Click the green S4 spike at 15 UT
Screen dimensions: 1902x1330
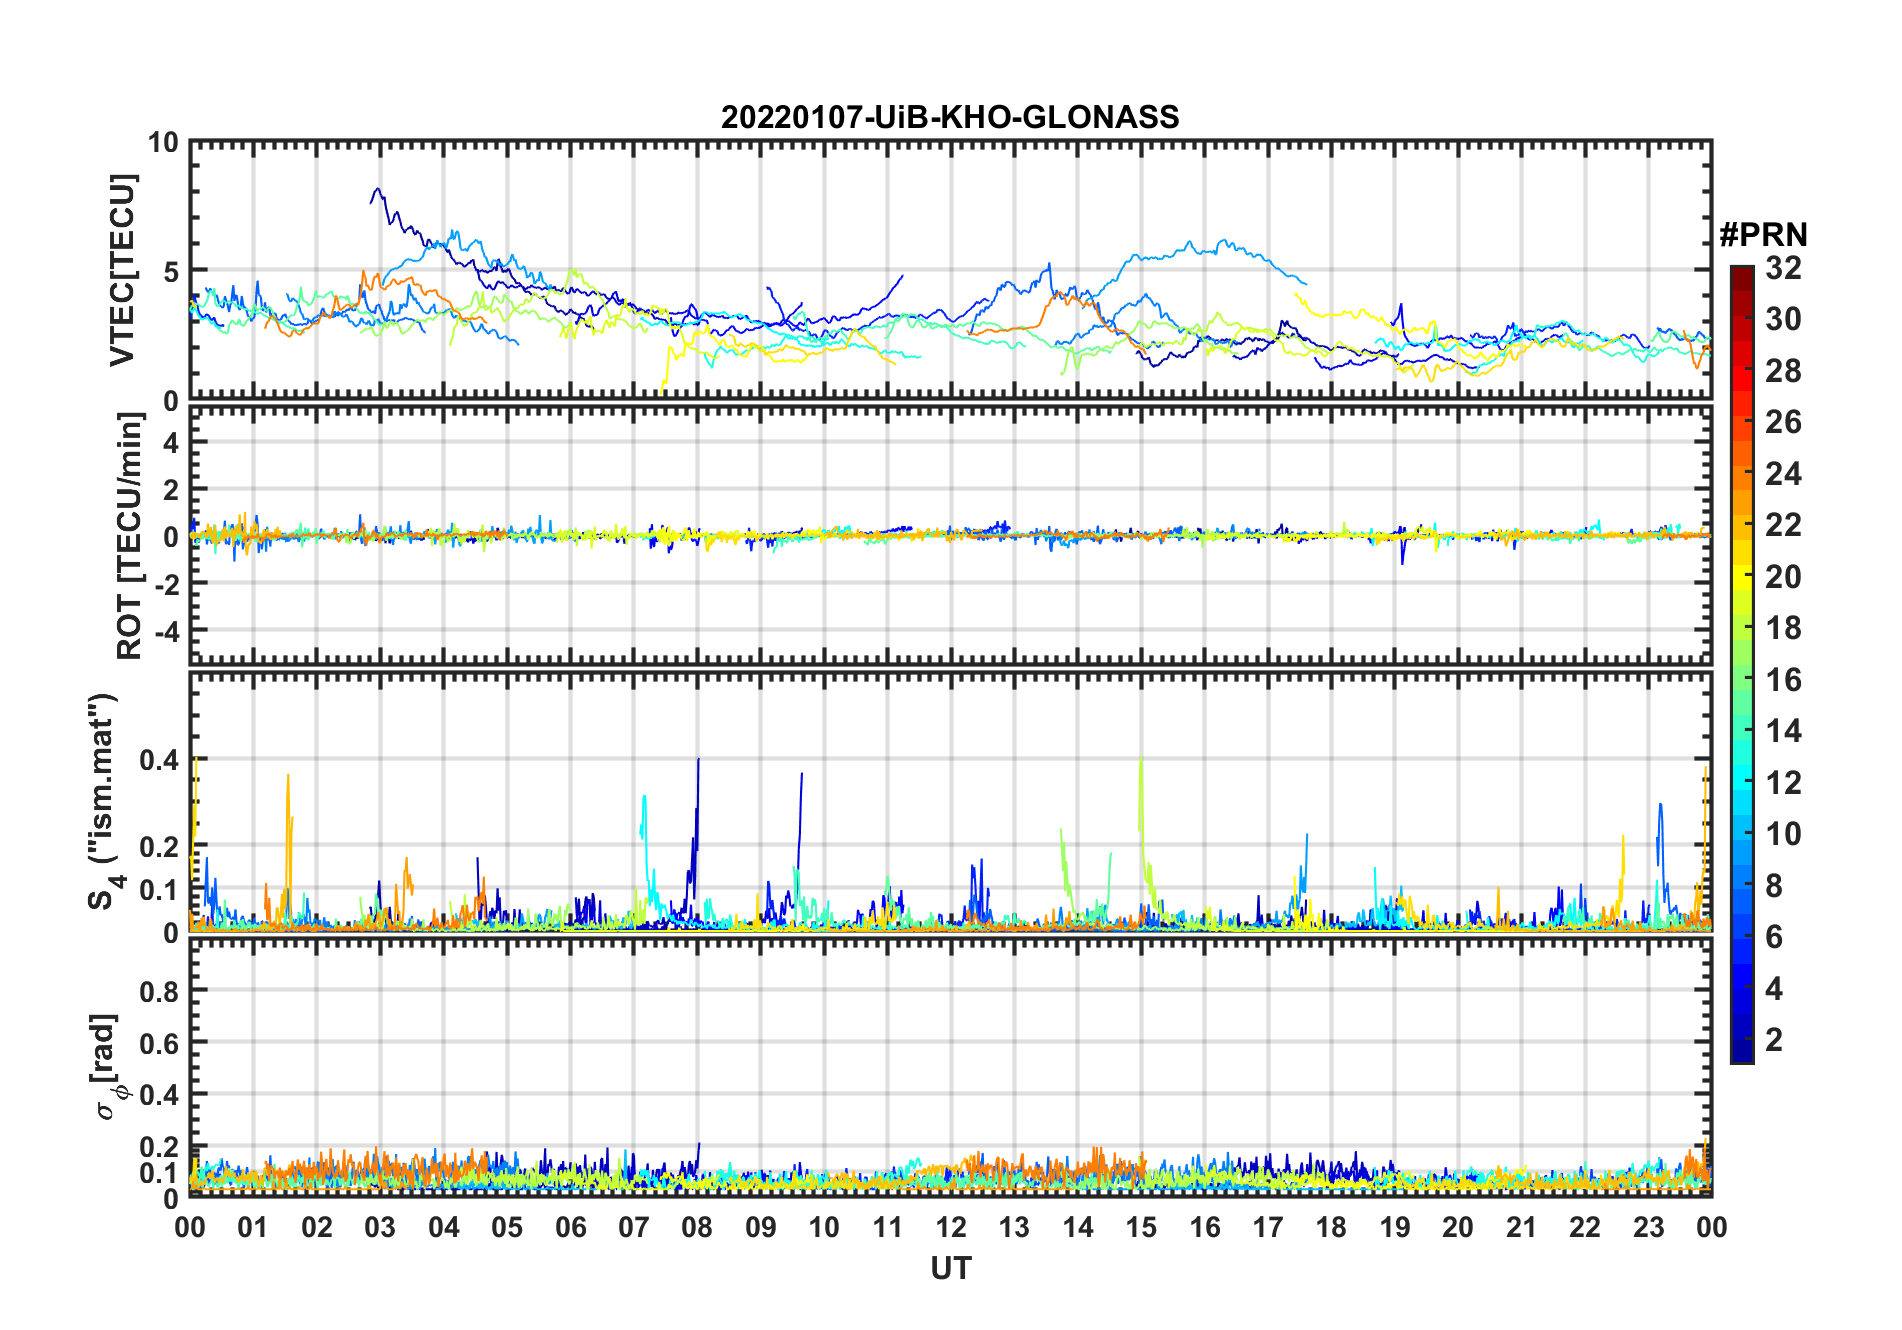[1141, 800]
